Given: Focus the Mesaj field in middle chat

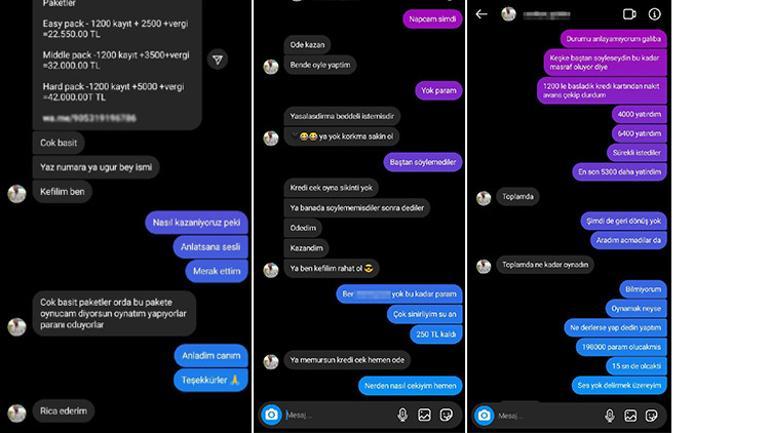Looking at the screenshot, I should [x=339, y=415].
